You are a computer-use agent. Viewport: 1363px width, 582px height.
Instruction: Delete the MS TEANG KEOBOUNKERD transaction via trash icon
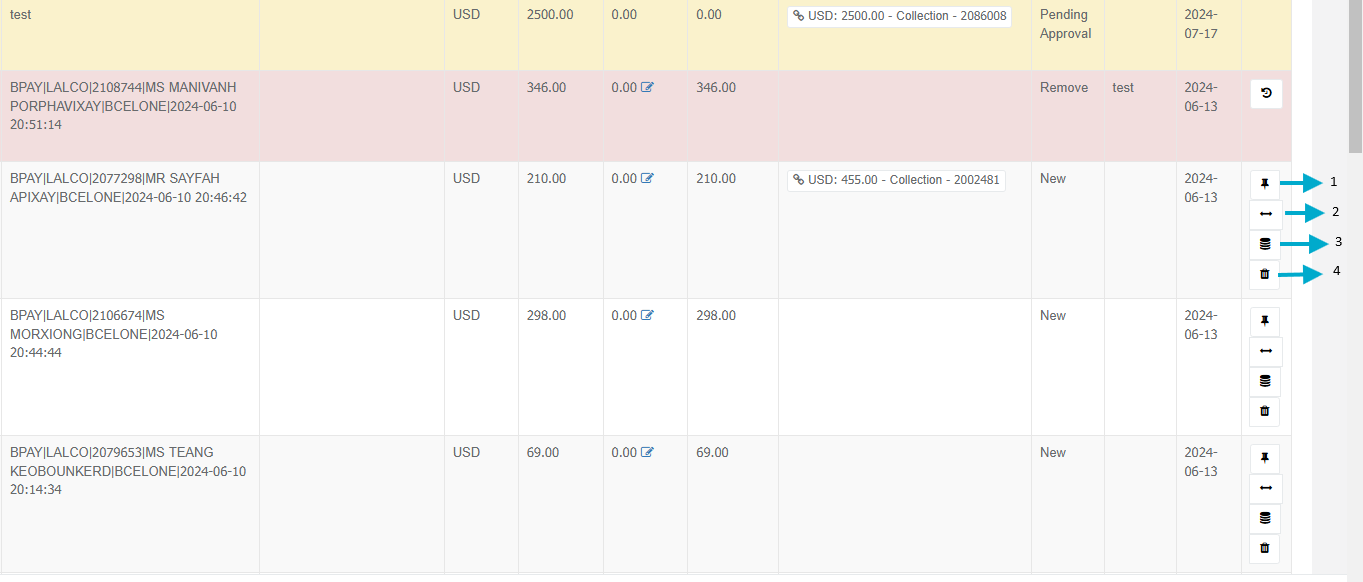(x=1265, y=548)
